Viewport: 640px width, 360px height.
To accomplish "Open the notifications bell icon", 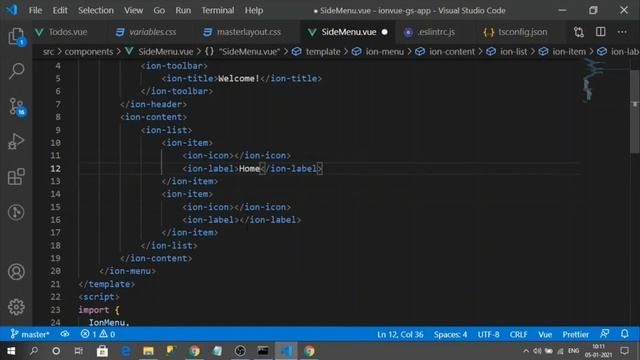I will [624, 334].
